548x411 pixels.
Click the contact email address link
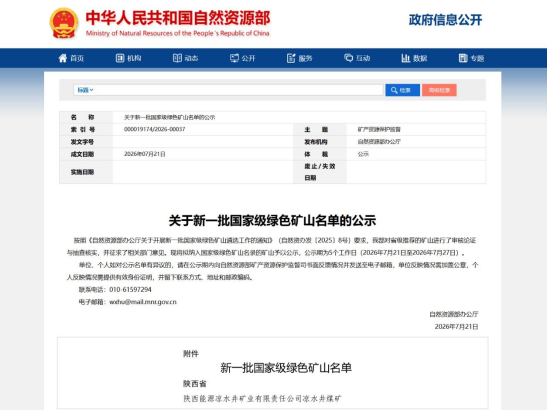click(x=143, y=302)
